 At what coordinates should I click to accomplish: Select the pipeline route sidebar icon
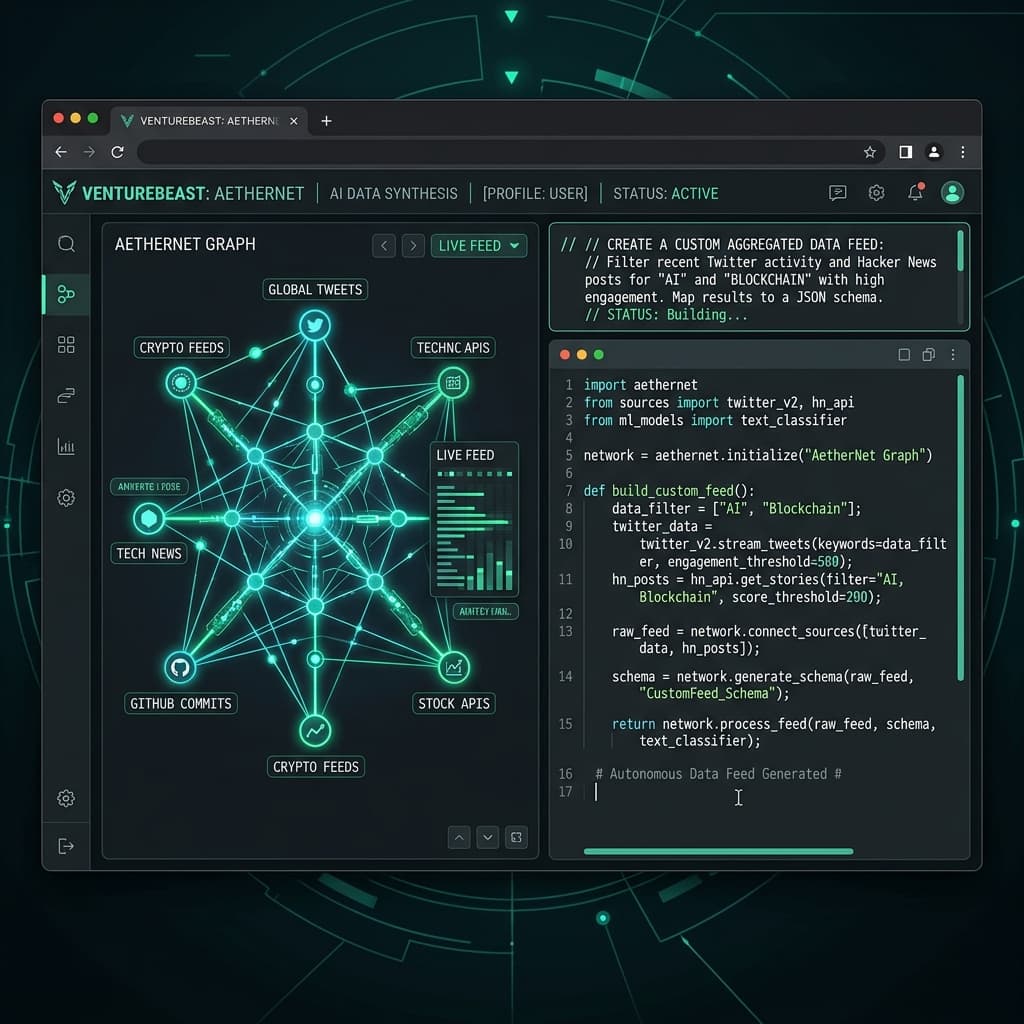pyautogui.click(x=66, y=396)
